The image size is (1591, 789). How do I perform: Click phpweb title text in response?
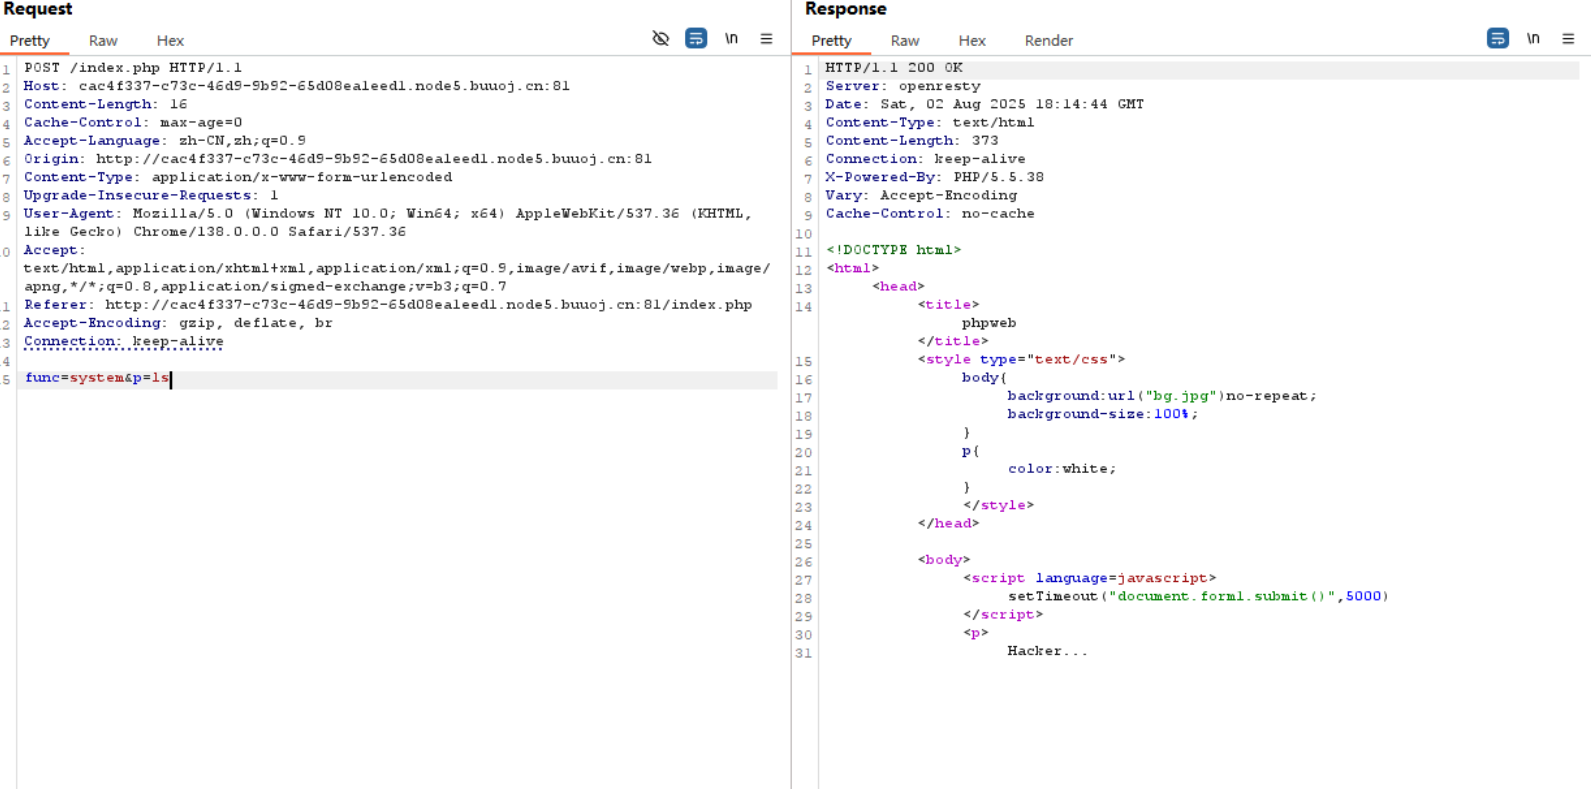pos(989,323)
